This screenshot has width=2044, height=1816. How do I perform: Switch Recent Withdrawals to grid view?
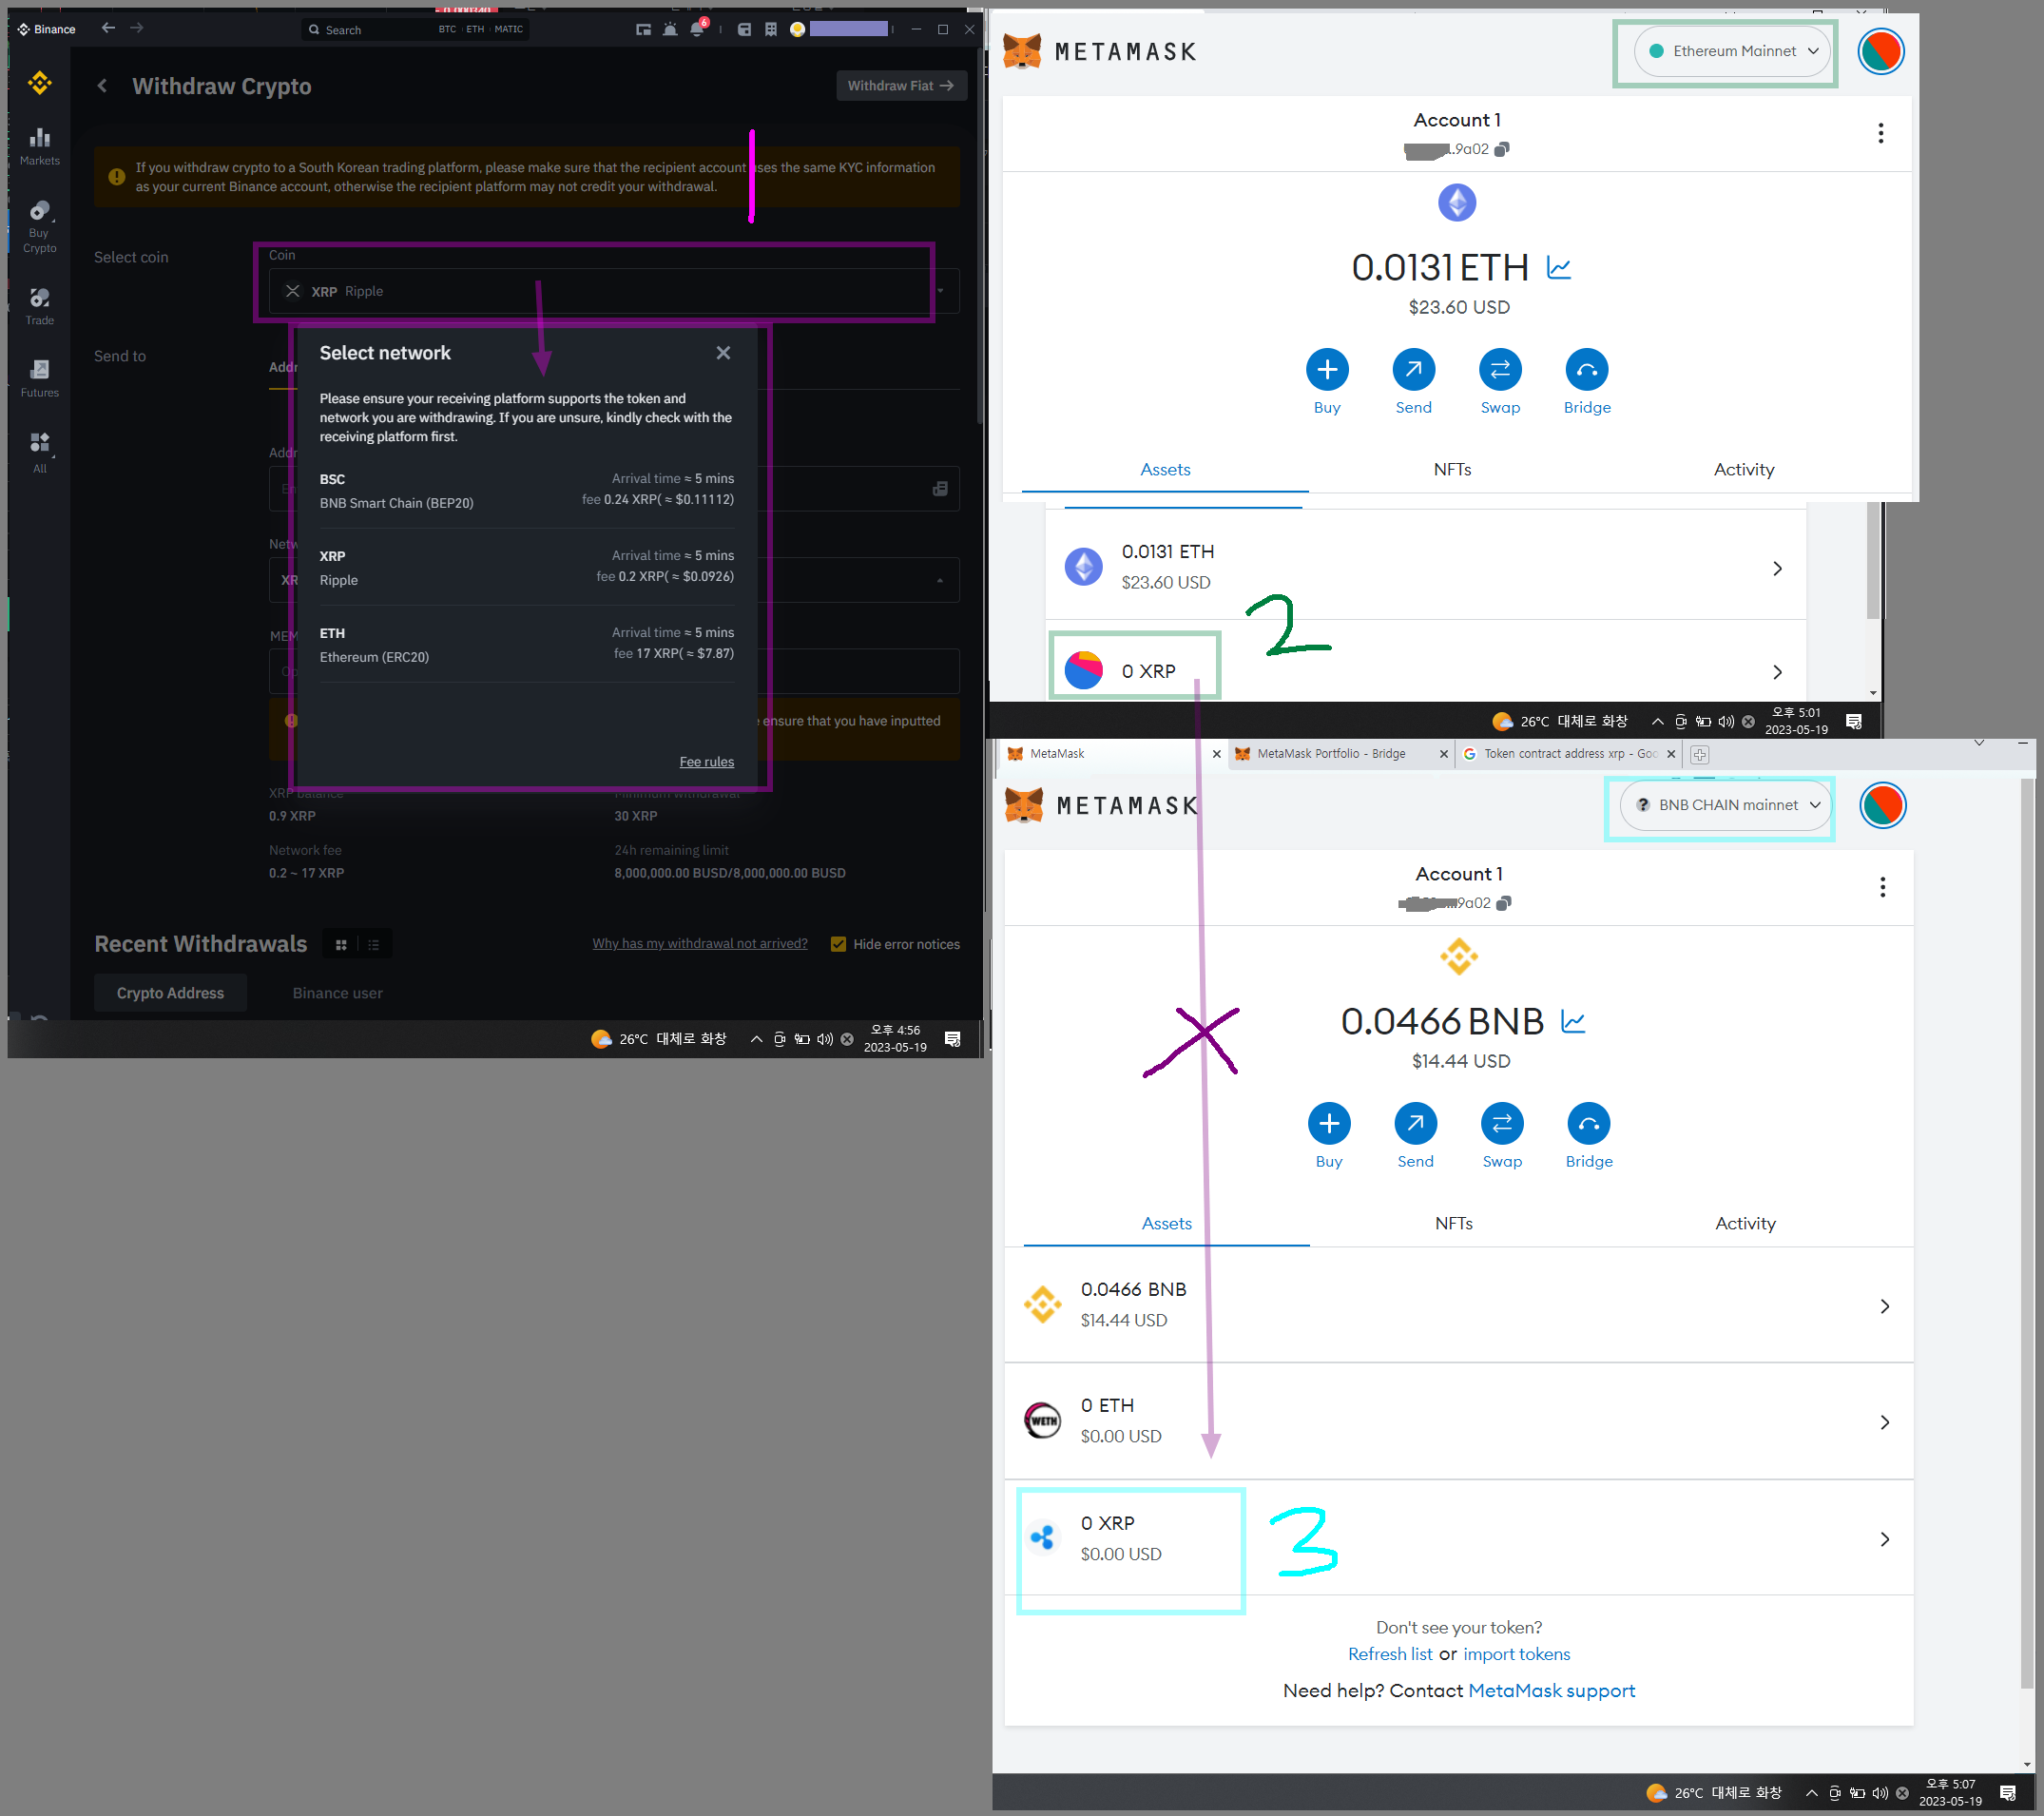coord(341,944)
